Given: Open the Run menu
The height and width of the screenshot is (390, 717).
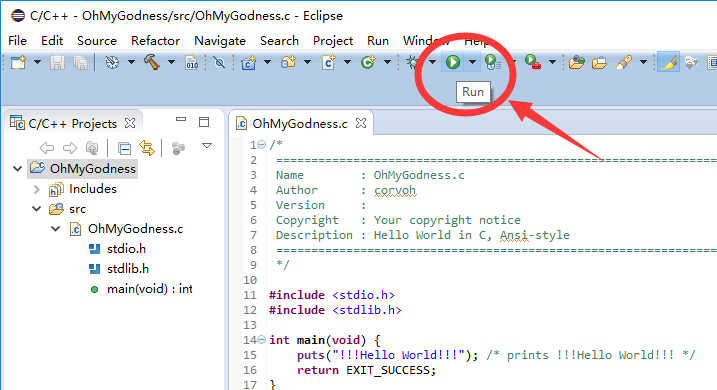Looking at the screenshot, I should tap(378, 41).
